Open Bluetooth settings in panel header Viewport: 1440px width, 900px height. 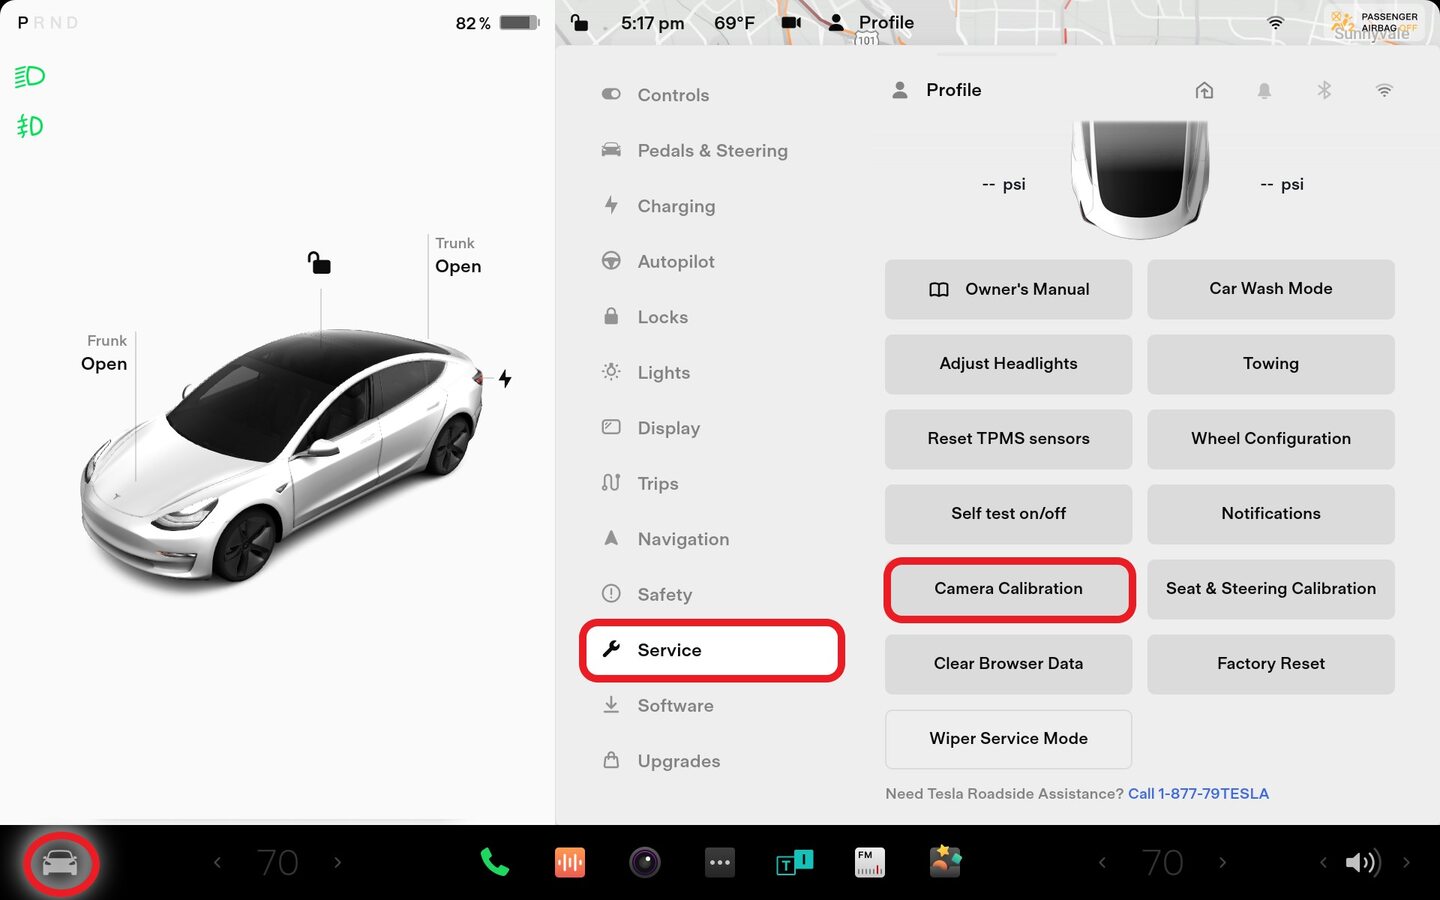pos(1324,90)
